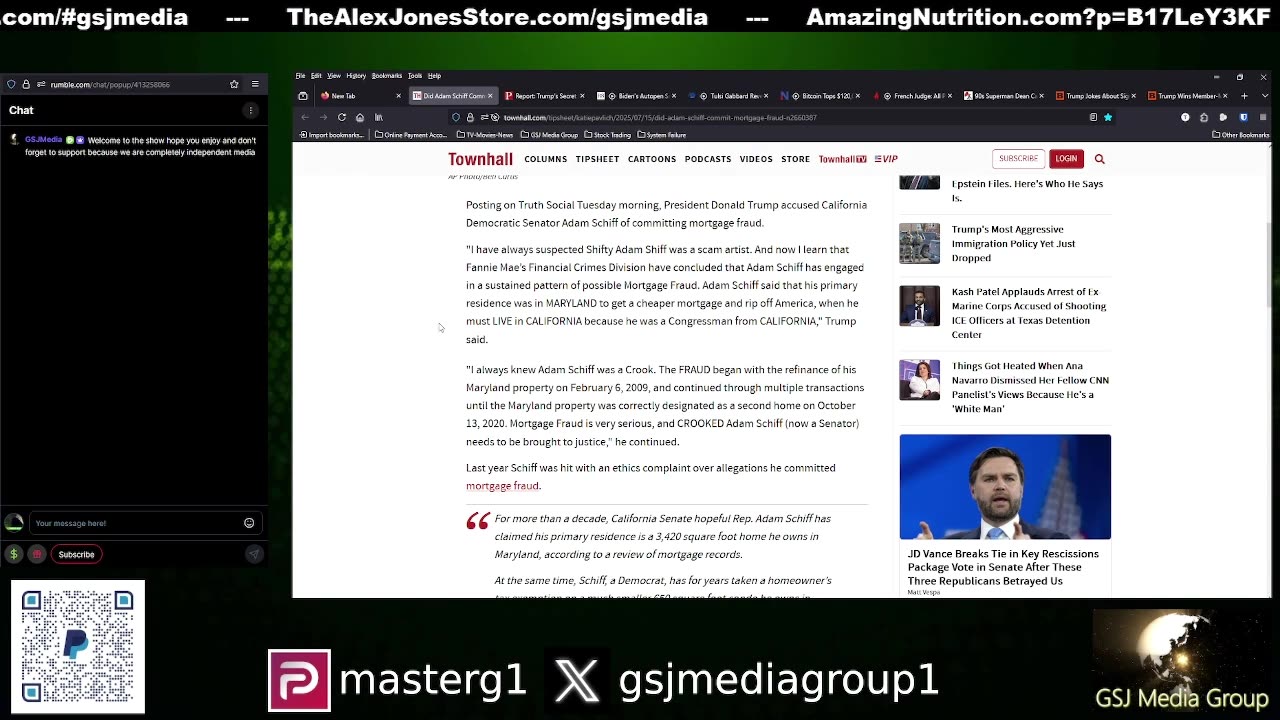Screen dimensions: 1280x720
Task: Open CARTOONS section on Townhall
Action: tap(652, 159)
